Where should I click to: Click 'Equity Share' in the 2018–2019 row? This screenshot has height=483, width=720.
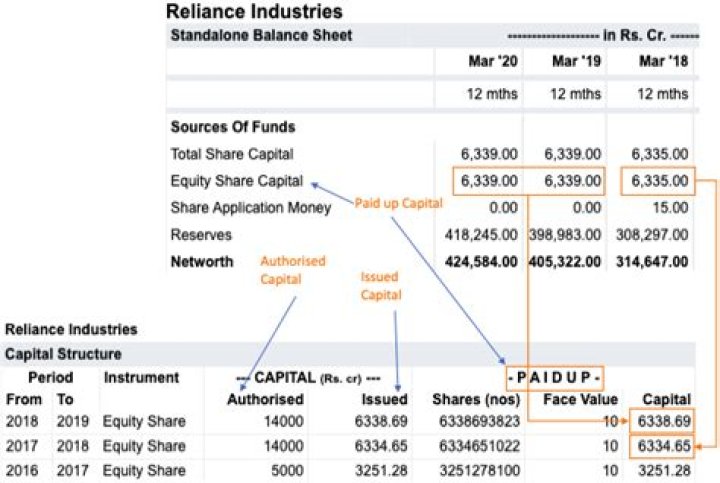[x=144, y=421]
